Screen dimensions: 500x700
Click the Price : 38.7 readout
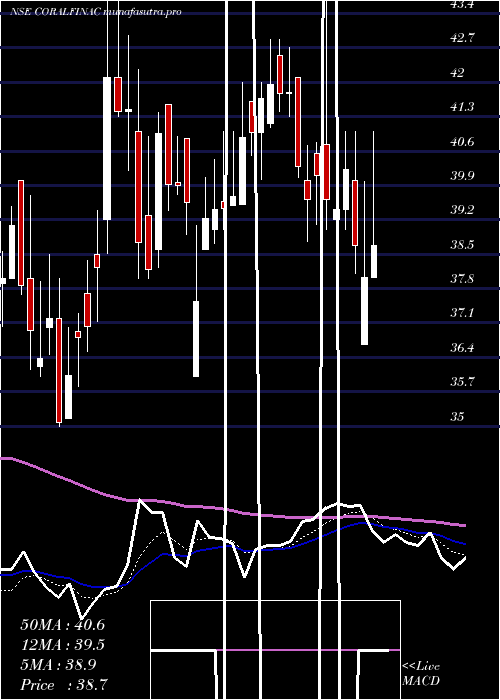point(64,685)
